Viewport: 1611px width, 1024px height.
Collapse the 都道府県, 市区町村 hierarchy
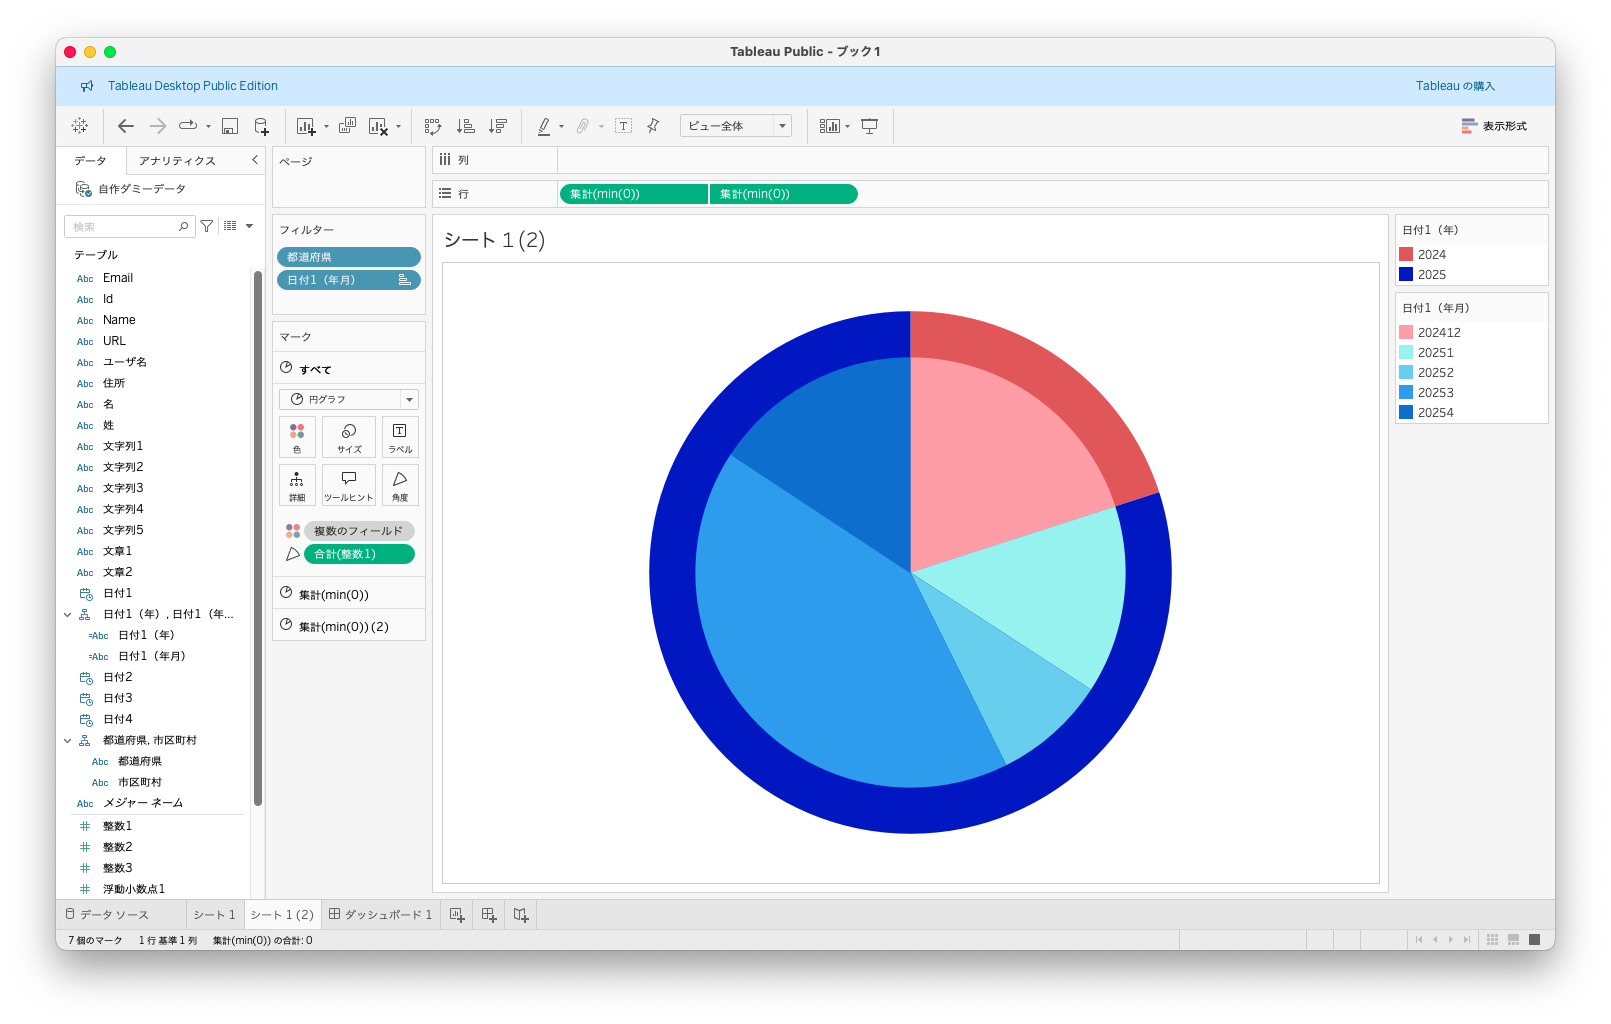68,741
